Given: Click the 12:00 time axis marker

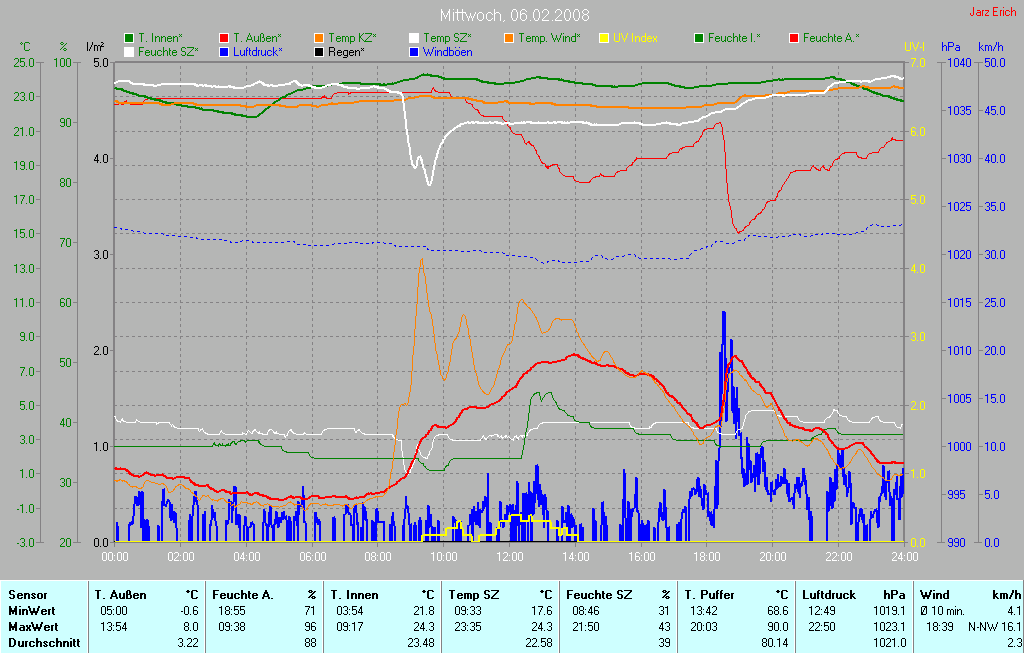Looking at the screenshot, I should click(510, 557).
